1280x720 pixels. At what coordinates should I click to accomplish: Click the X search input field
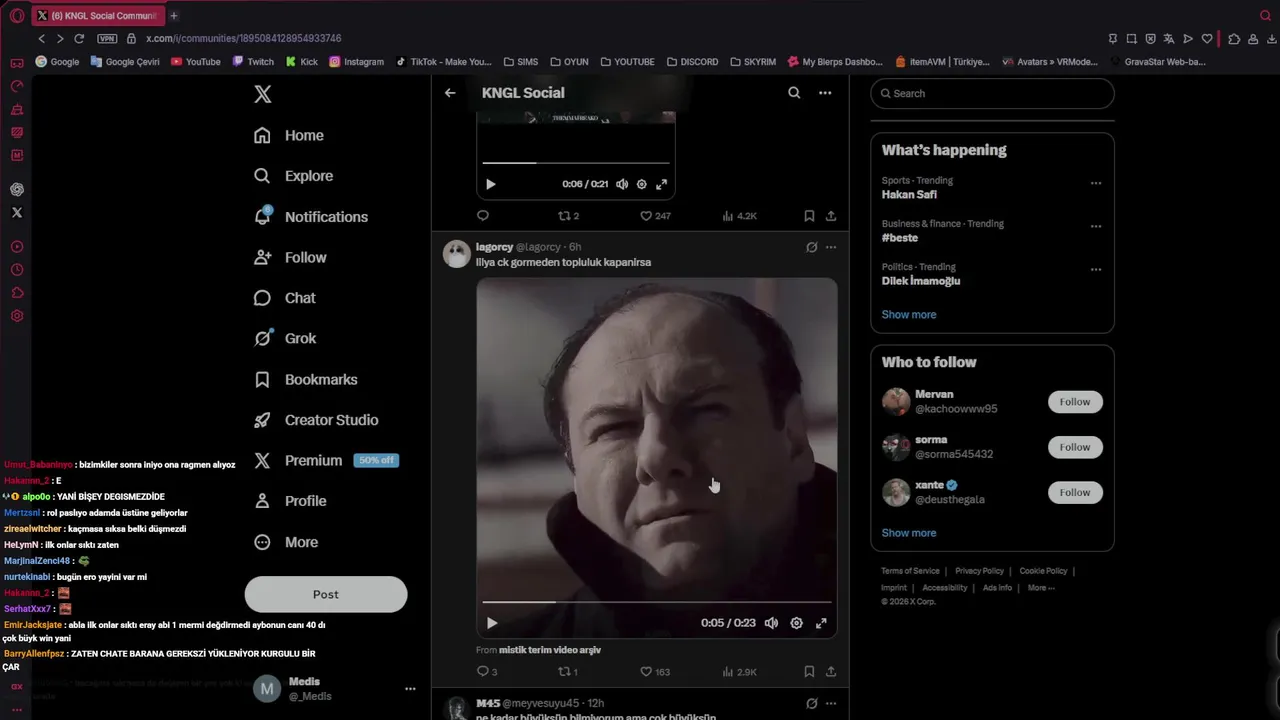992,93
